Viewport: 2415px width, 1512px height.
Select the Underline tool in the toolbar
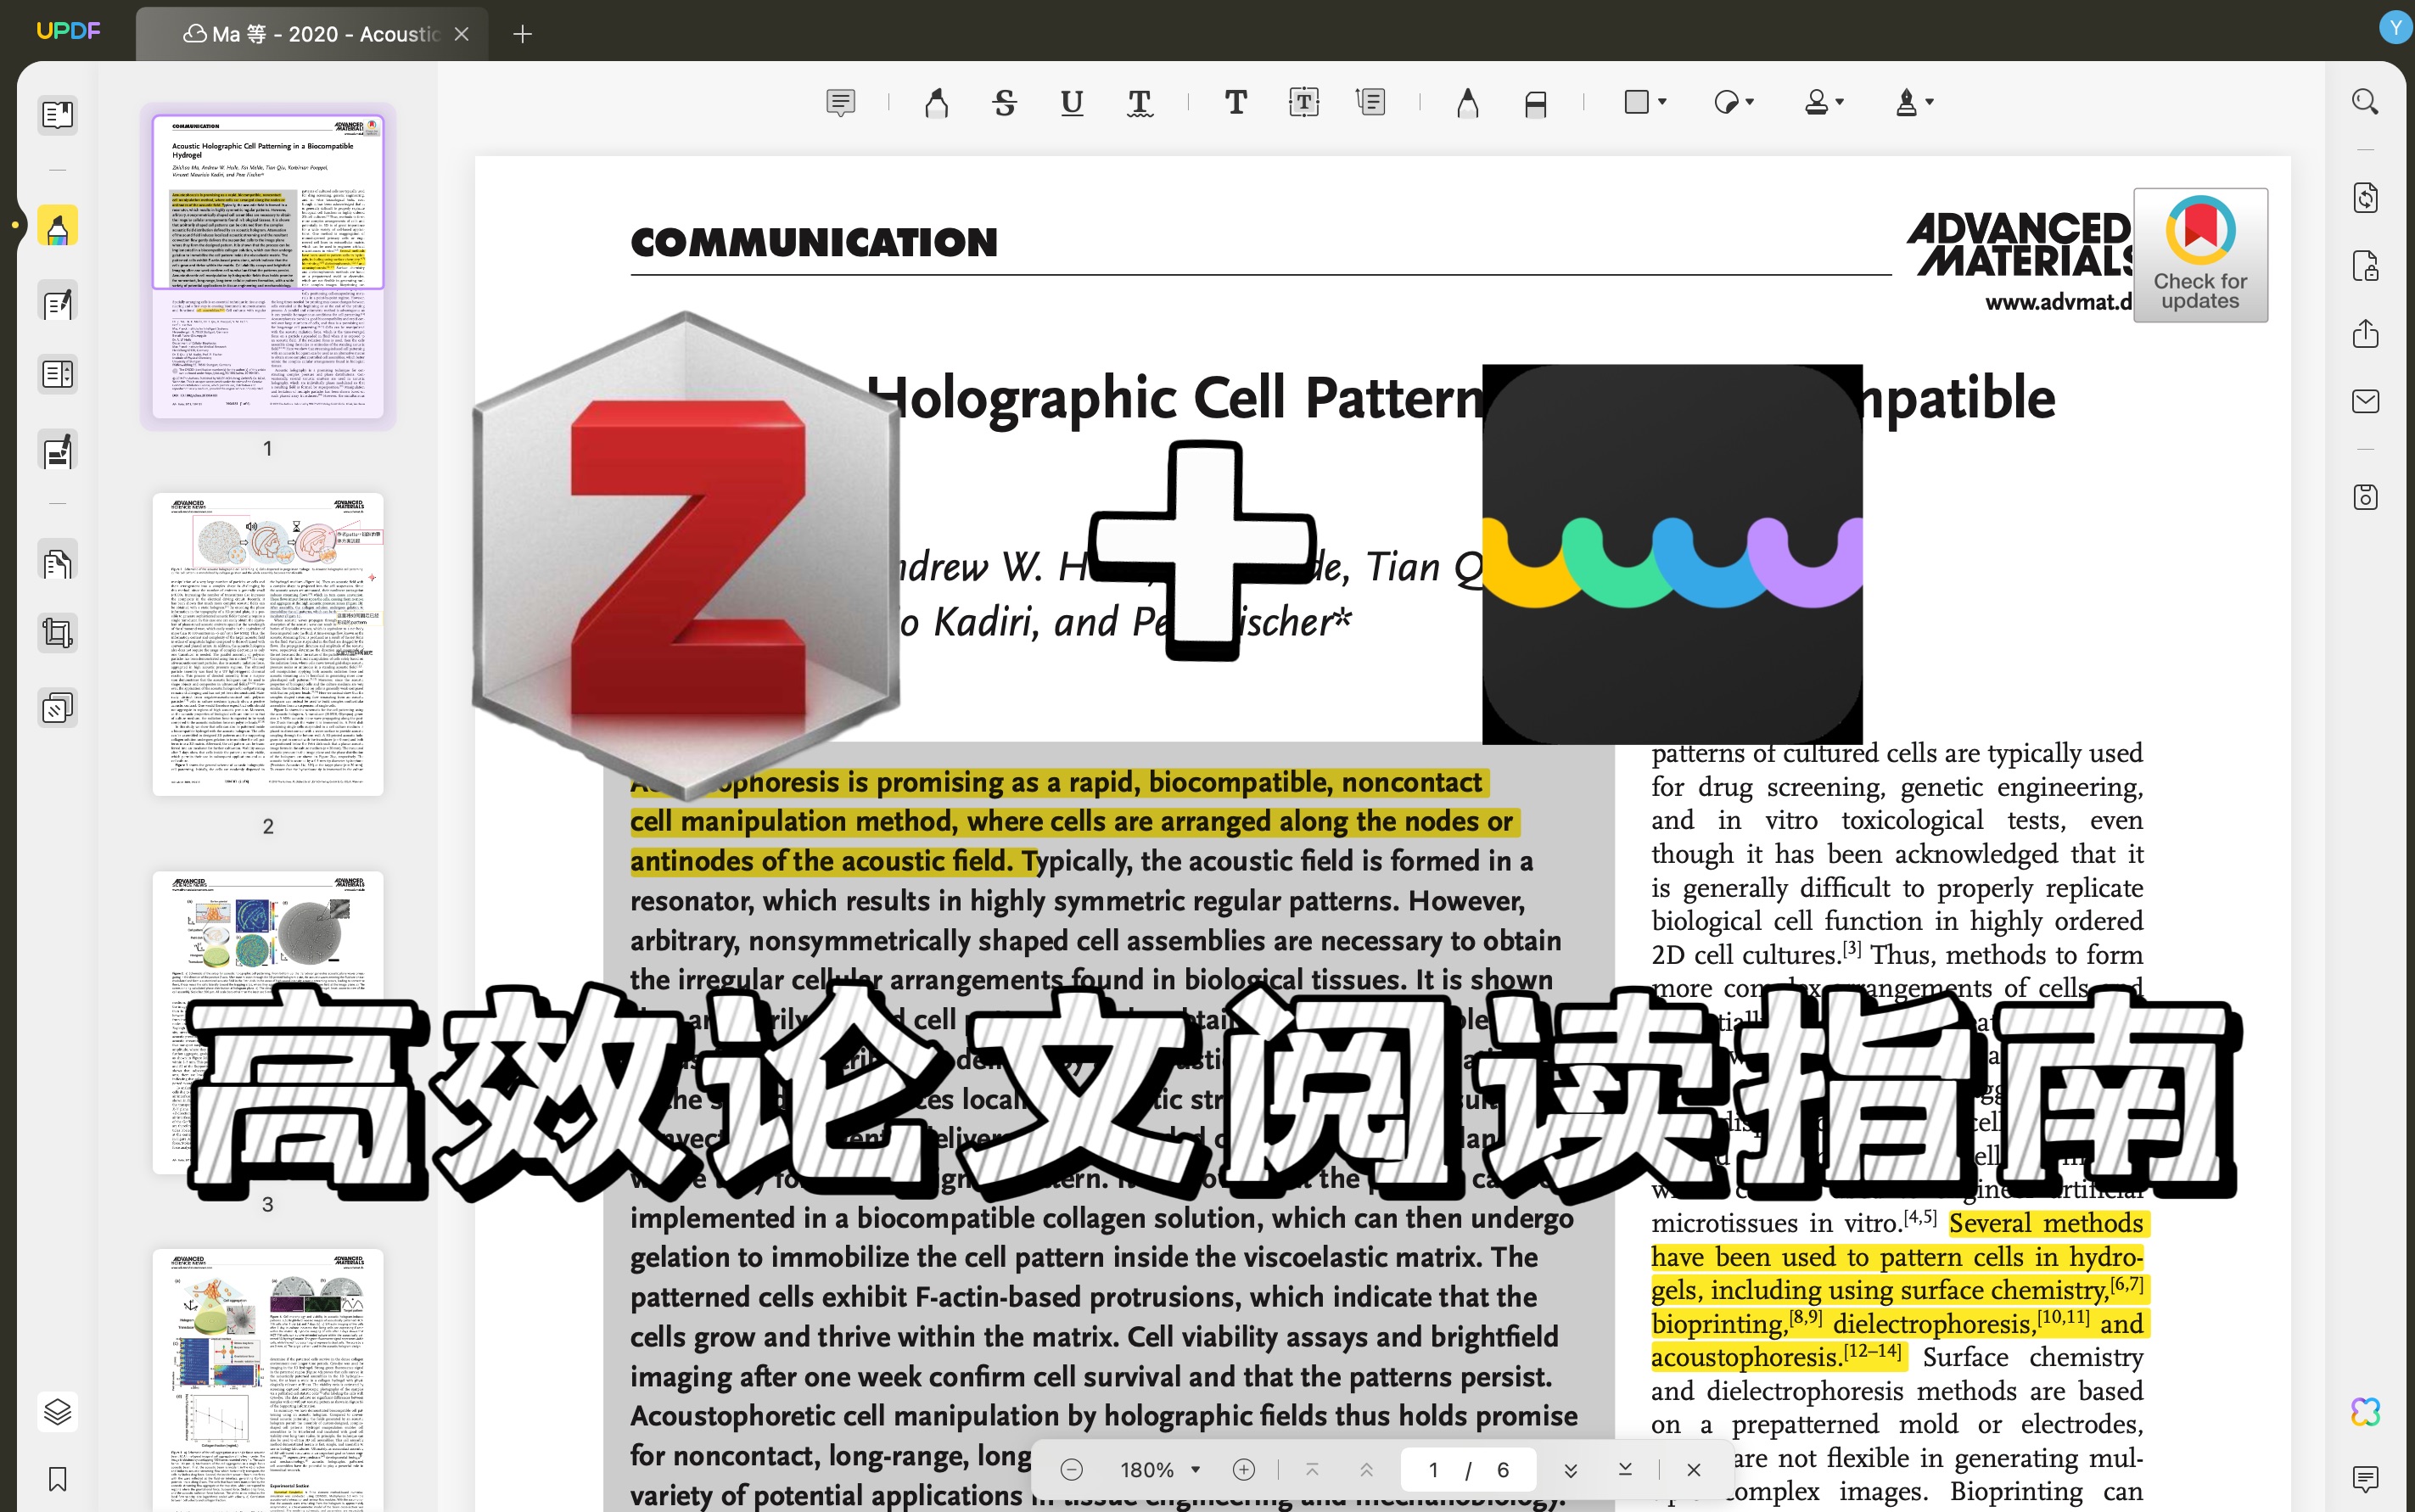1072,102
